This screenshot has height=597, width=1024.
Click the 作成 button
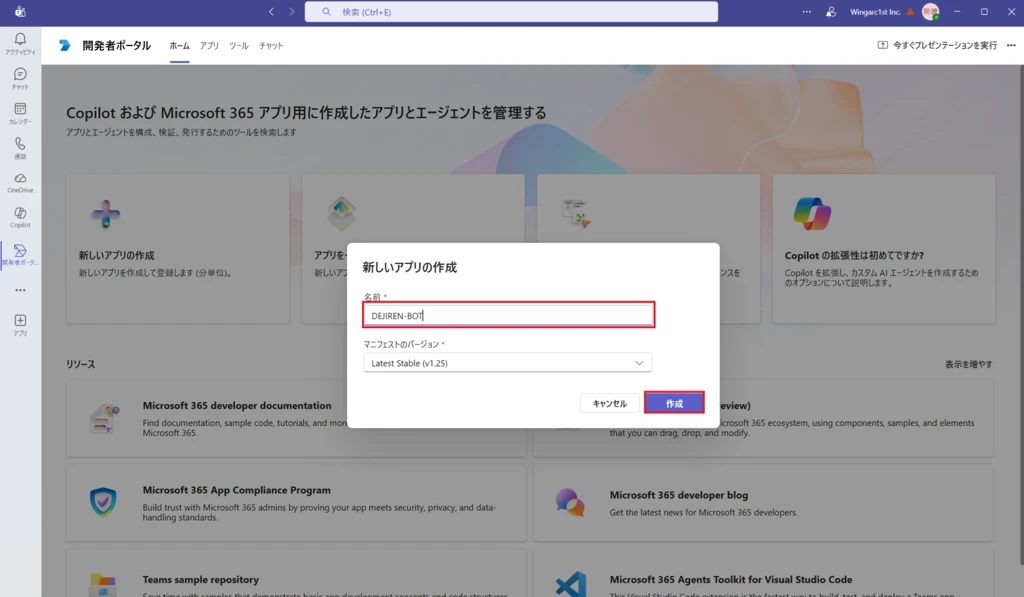click(x=674, y=403)
